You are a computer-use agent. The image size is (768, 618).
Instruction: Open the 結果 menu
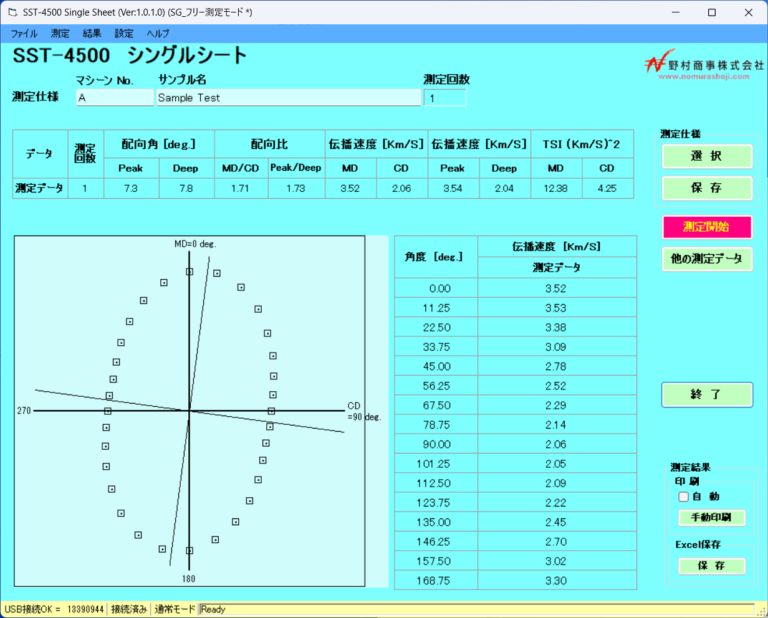click(x=92, y=34)
